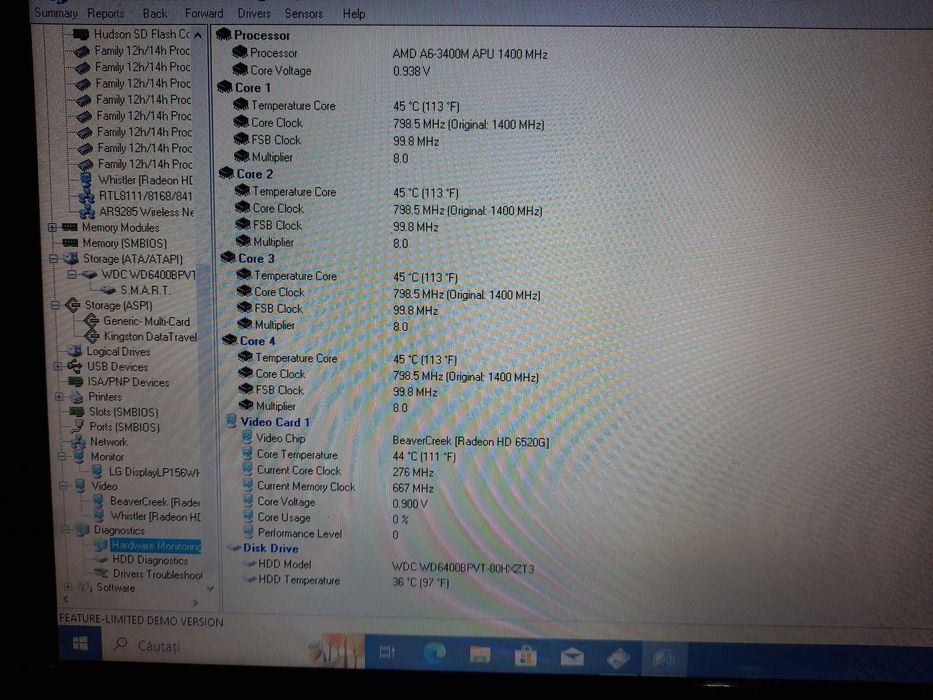
Task: Select Drivers Troubleshoot tree item
Action: (158, 574)
